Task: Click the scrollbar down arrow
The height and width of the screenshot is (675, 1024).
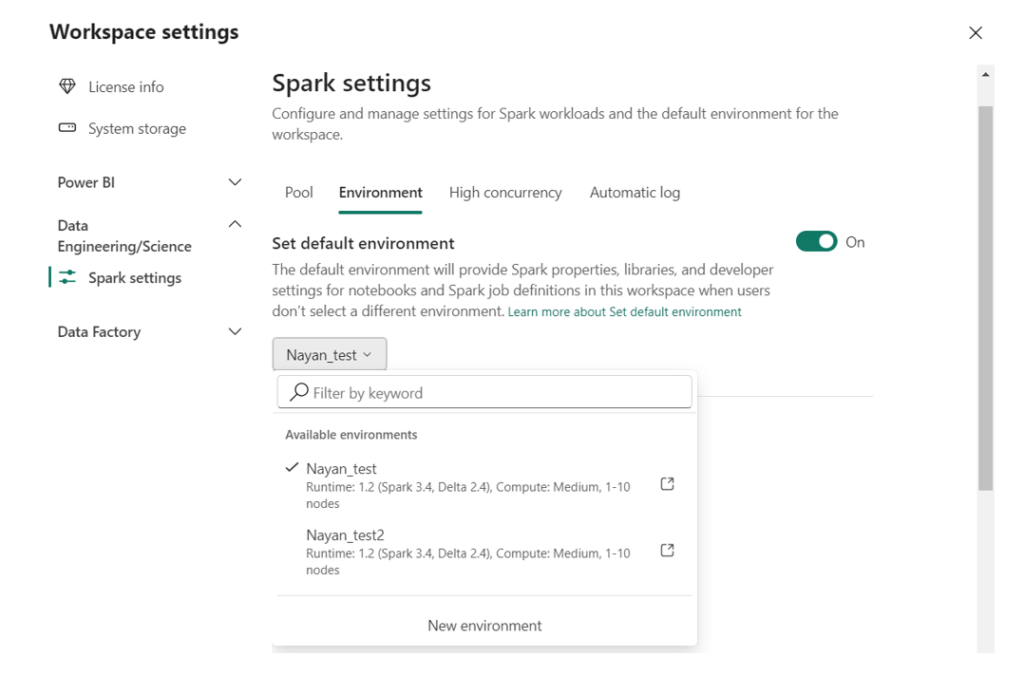Action: 985,645
